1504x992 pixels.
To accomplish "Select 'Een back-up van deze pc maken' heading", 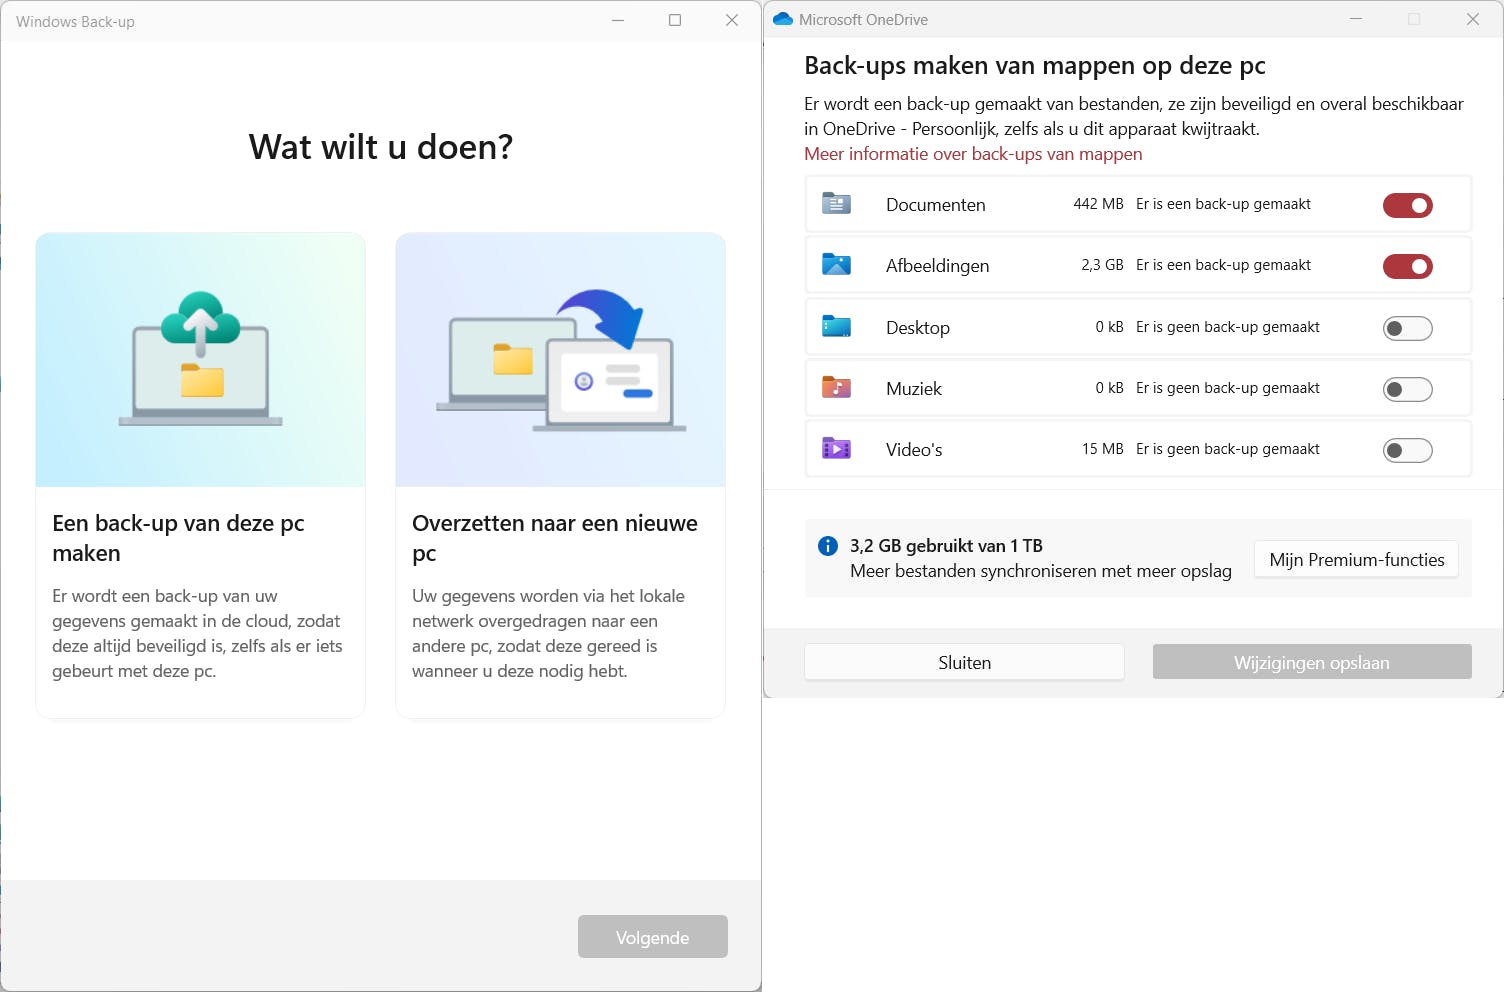I will pyautogui.click(x=178, y=538).
